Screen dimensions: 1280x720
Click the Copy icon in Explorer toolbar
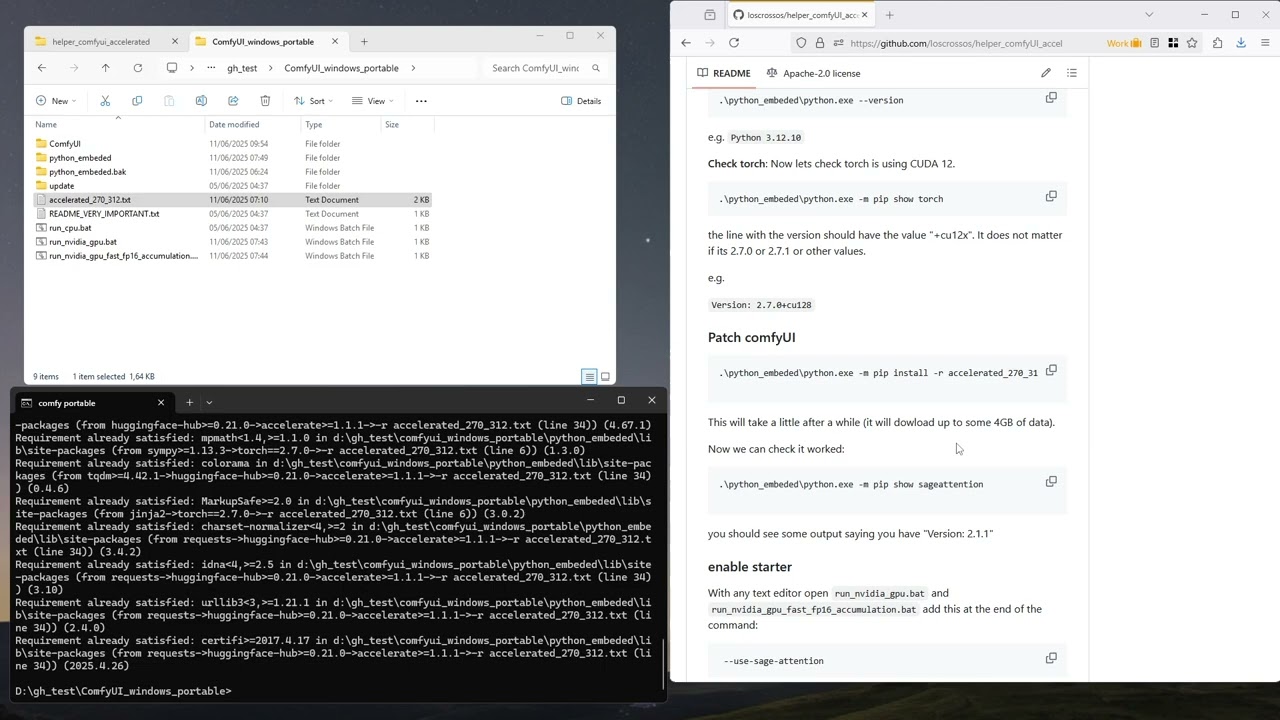tap(137, 101)
